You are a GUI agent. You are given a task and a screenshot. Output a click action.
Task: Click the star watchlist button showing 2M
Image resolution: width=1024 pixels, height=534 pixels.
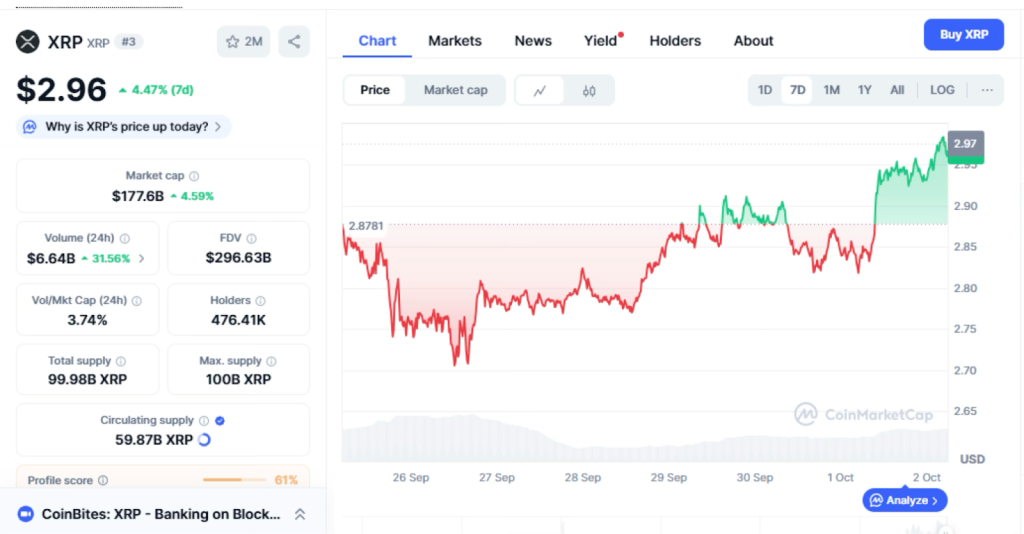click(x=244, y=41)
